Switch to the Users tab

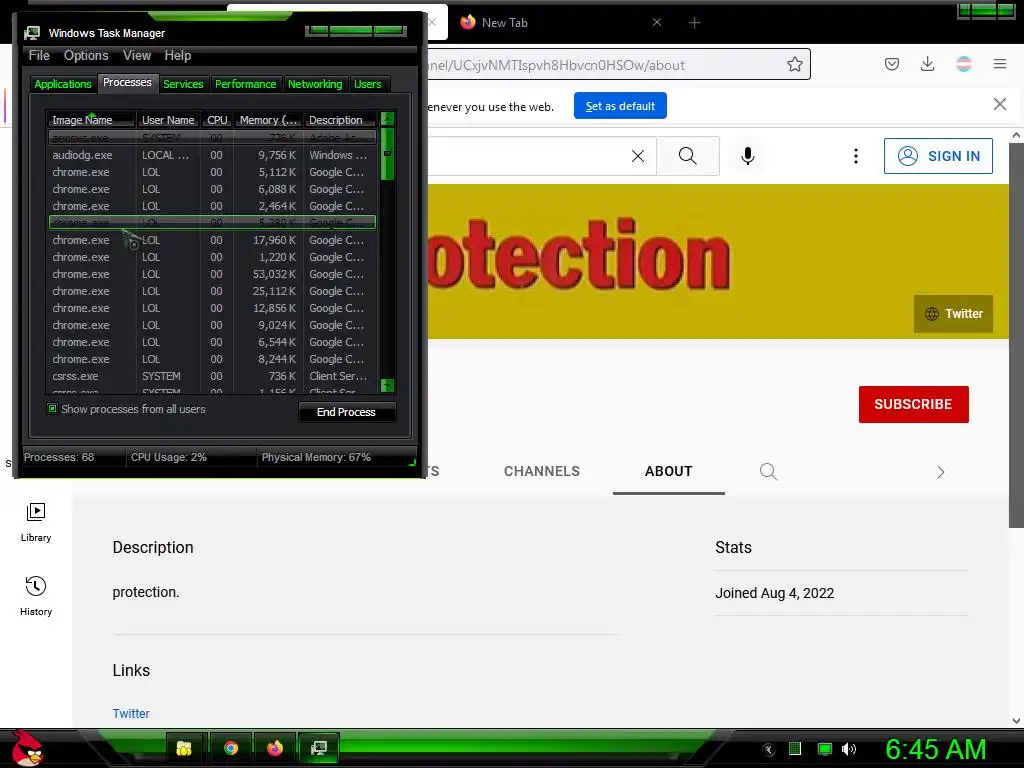(368, 84)
